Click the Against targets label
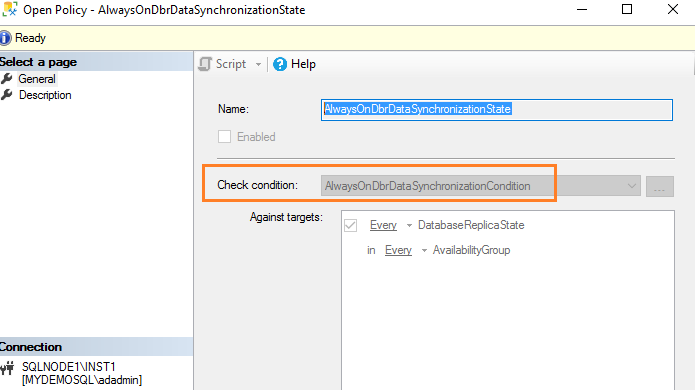The image size is (695, 390). (x=286, y=217)
